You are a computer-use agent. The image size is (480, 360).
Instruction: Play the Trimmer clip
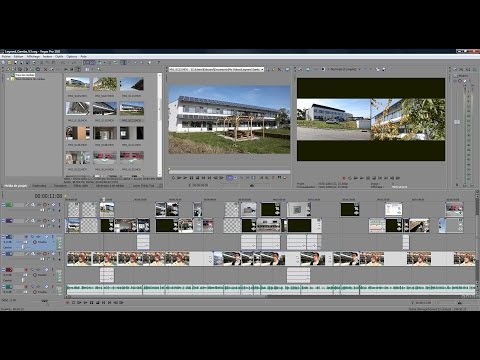coord(185,178)
